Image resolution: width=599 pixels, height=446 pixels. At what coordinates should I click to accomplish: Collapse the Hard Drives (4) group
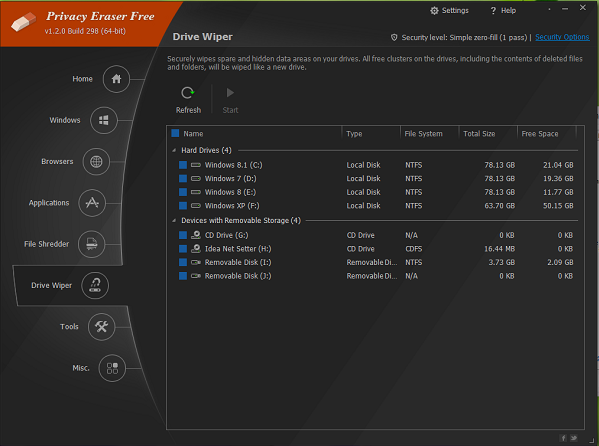(174, 150)
